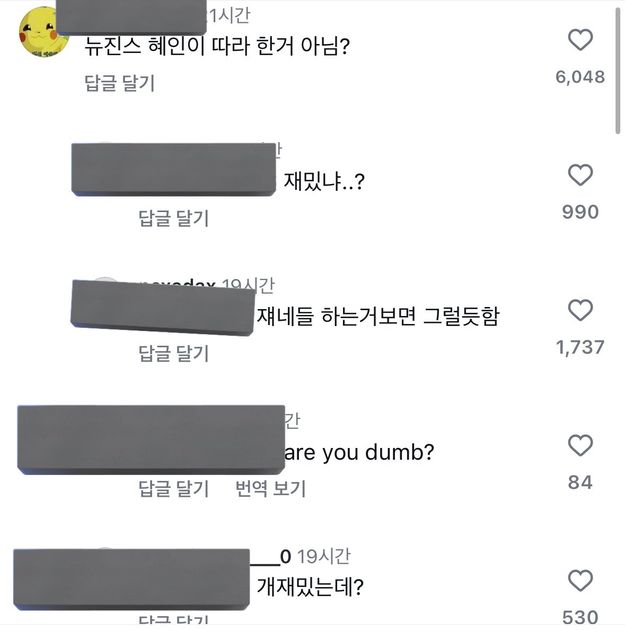Viewport: 625px width, 640px height.
Task: Click the 530 like count
Action: point(580,617)
